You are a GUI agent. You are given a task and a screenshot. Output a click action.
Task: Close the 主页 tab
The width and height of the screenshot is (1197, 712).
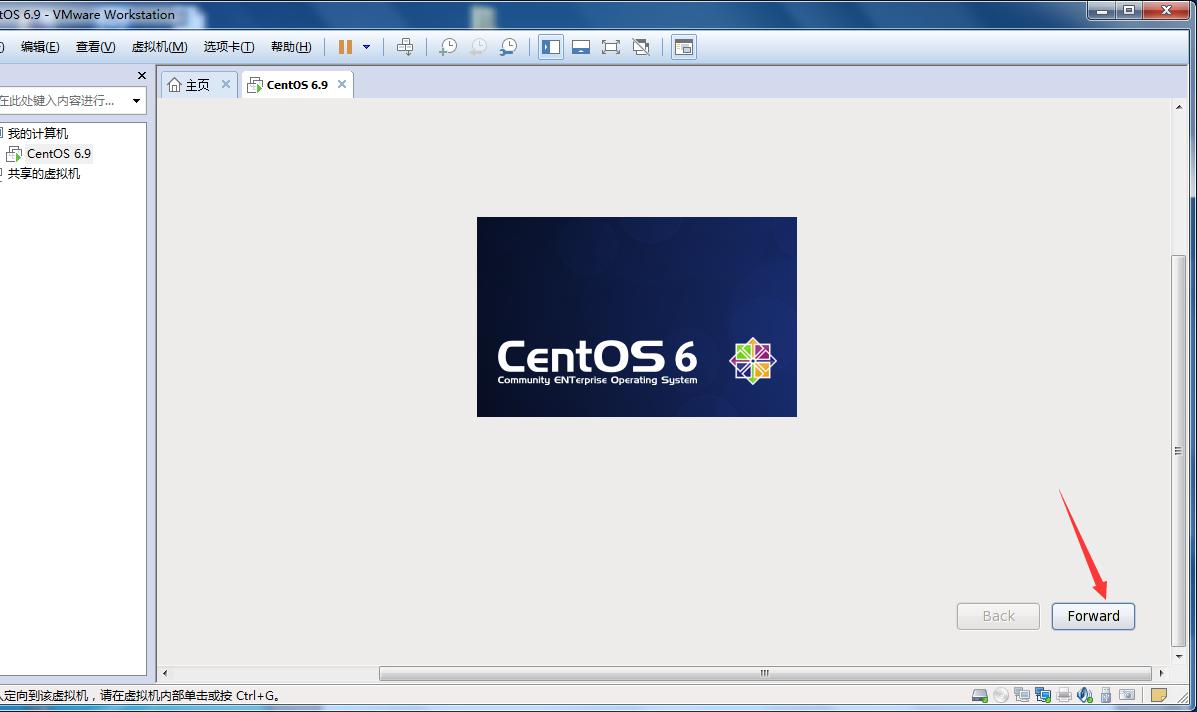coord(226,84)
